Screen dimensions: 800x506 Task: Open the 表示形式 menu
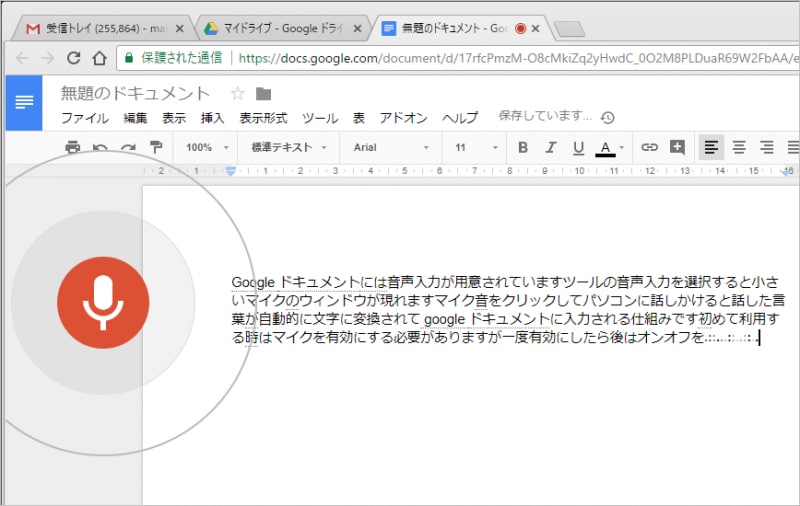(x=263, y=118)
